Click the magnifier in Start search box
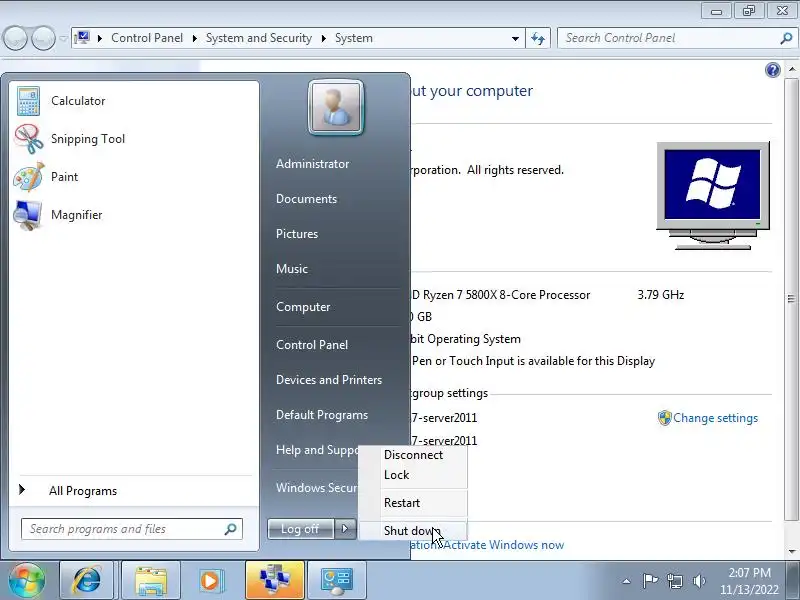Viewport: 800px width, 600px height. [x=231, y=529]
